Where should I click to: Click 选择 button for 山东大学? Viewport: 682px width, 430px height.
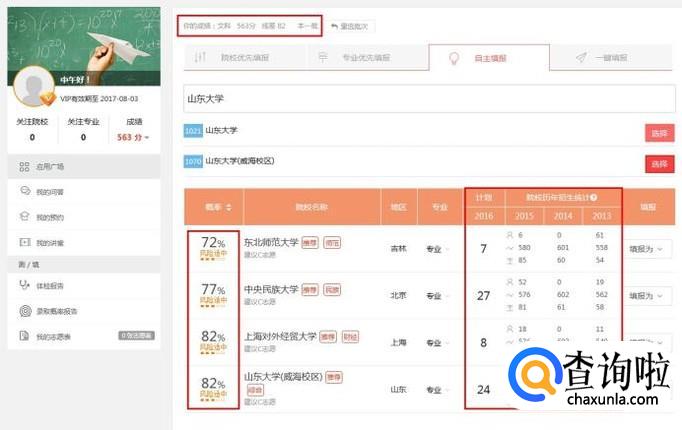[659, 133]
